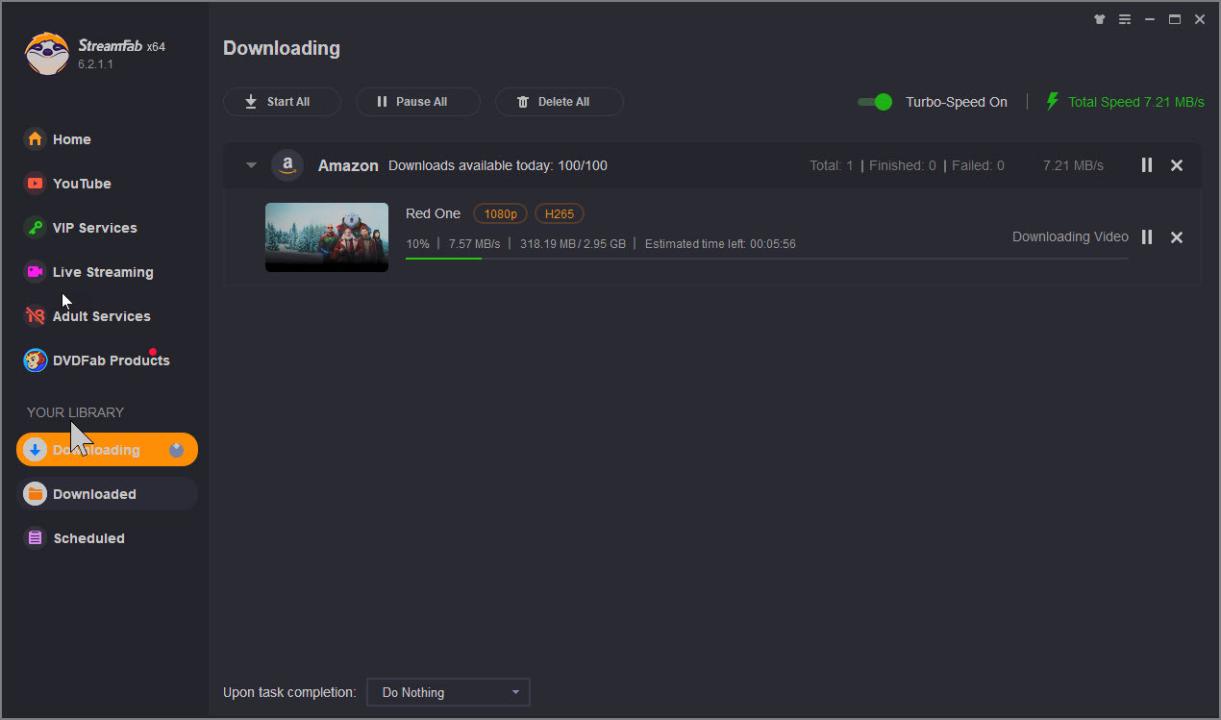Open the Home section
Viewport: 1221px width, 720px height.
point(58,139)
